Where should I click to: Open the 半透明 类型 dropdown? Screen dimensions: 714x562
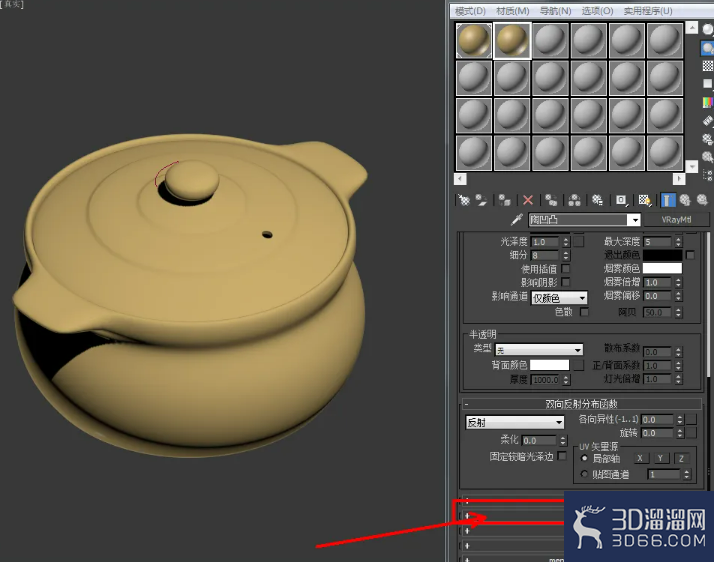tap(539, 350)
